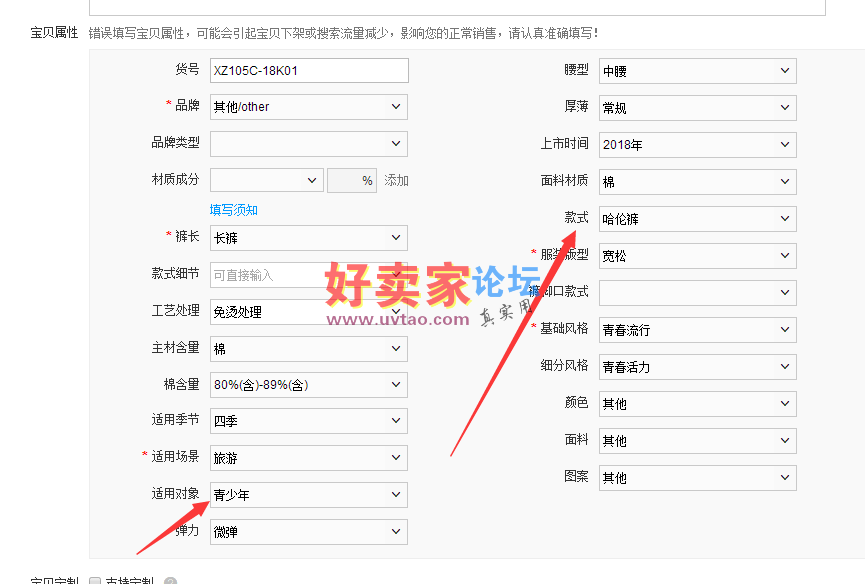Open the 弹力 dropdown showing 微弹
This screenshot has height=584, width=865.
click(308, 532)
